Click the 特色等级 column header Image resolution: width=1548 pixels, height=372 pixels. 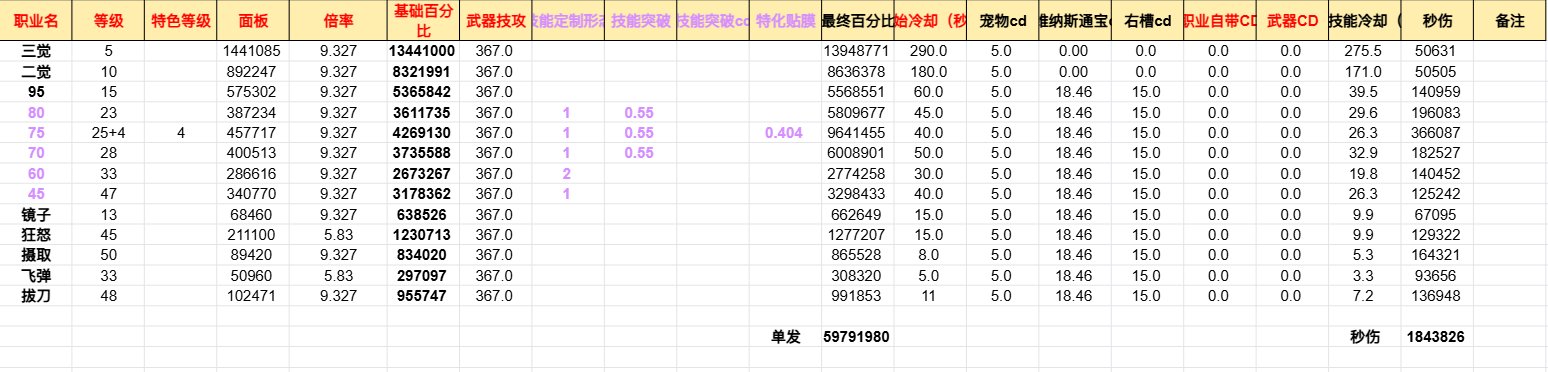click(180, 20)
